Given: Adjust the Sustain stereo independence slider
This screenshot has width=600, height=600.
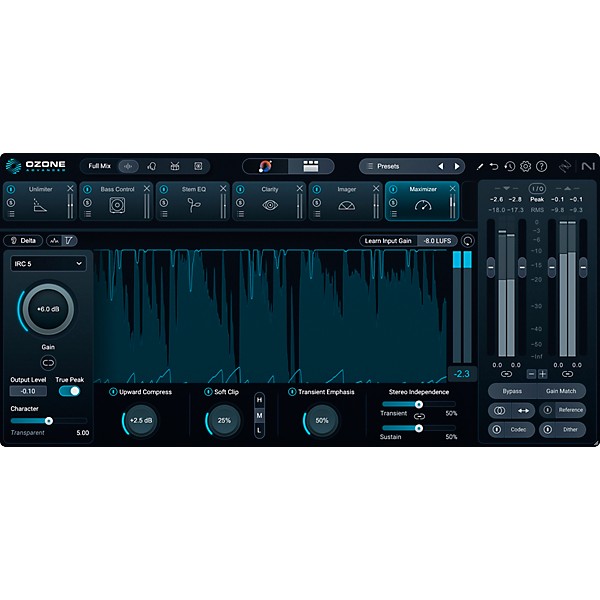Looking at the screenshot, I should click(x=419, y=428).
